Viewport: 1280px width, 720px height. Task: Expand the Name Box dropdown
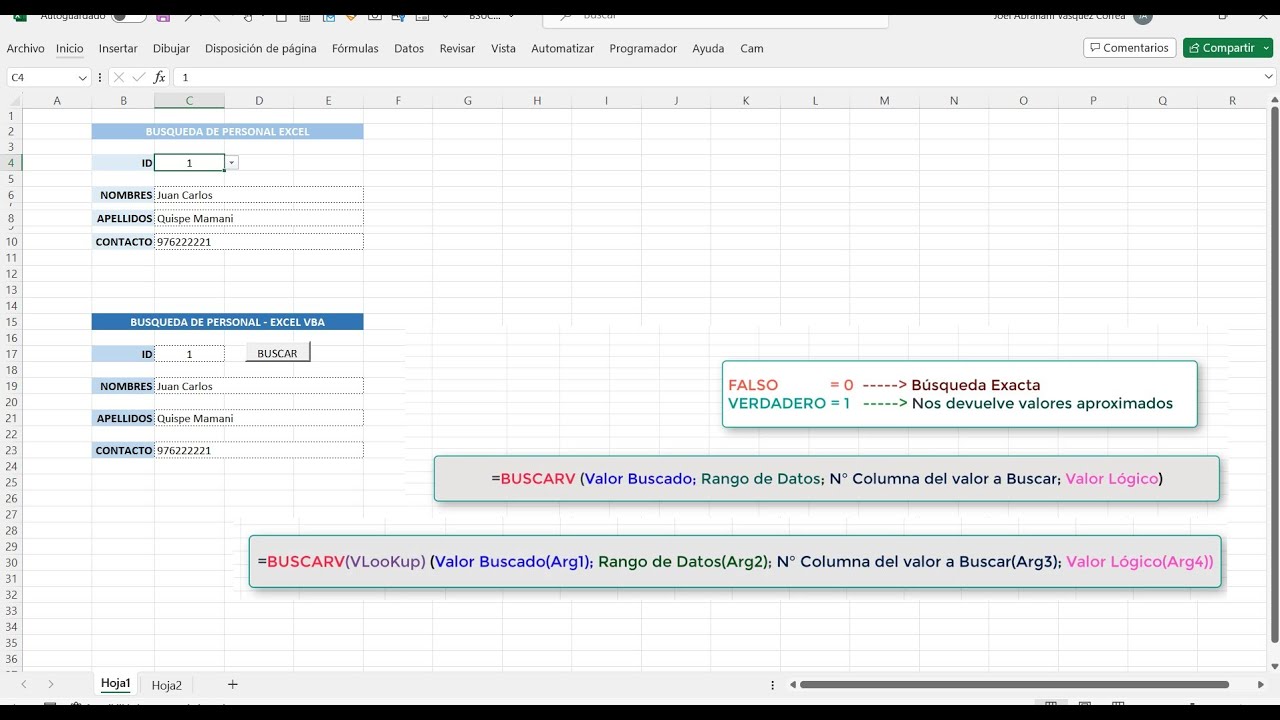pyautogui.click(x=82, y=77)
